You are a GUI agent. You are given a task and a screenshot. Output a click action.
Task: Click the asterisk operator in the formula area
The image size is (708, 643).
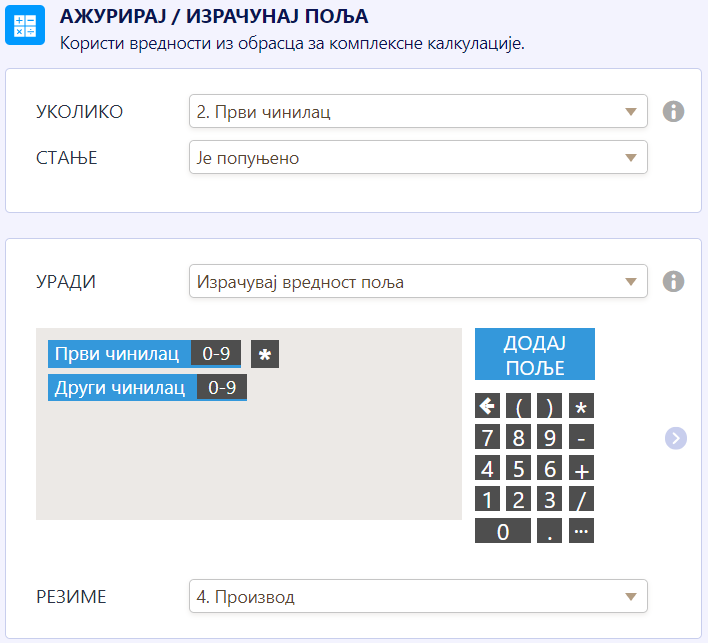[265, 355]
